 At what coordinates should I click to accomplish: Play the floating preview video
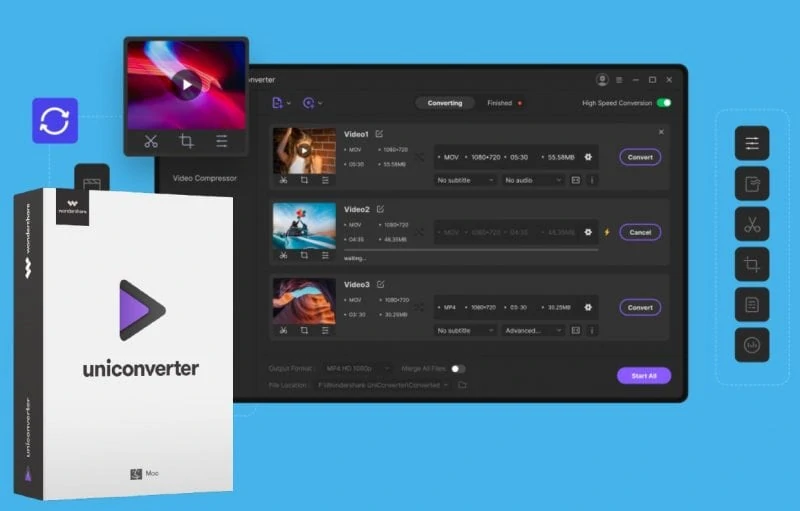(x=186, y=85)
